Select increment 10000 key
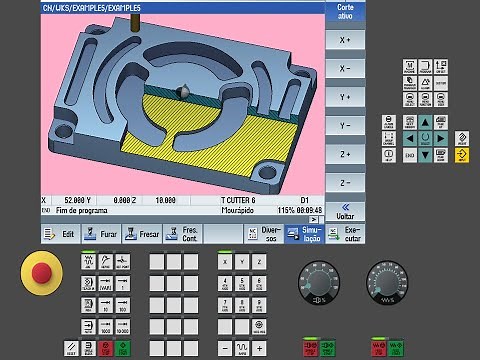 point(122,327)
